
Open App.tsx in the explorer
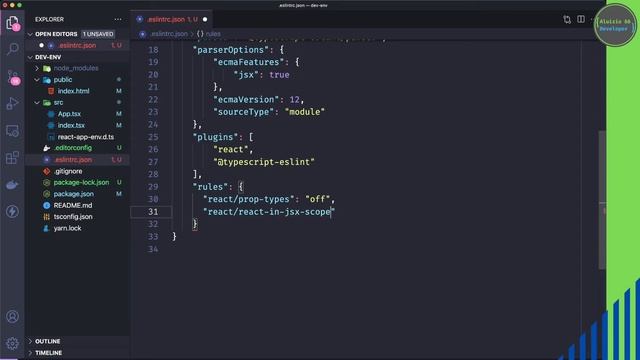point(69,114)
